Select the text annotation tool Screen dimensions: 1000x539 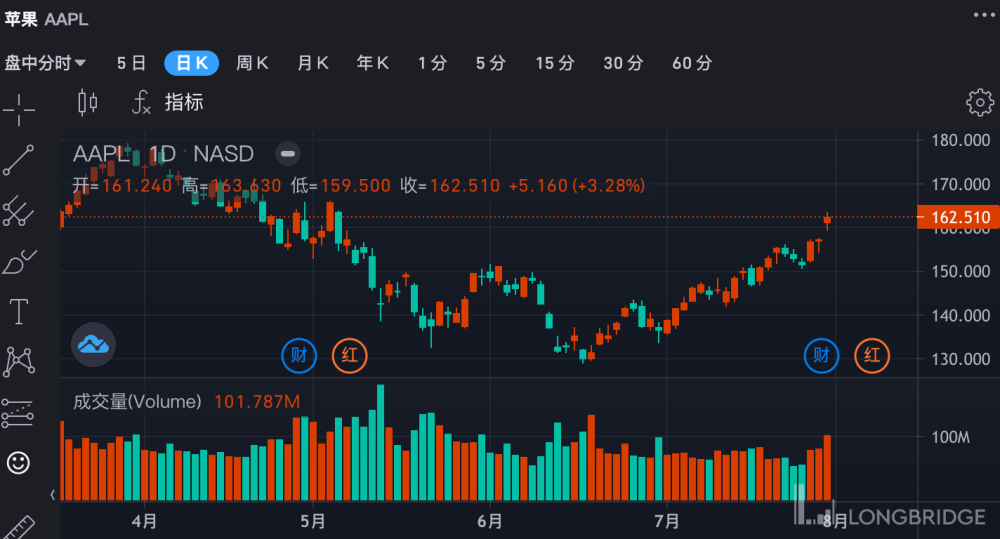(x=19, y=311)
